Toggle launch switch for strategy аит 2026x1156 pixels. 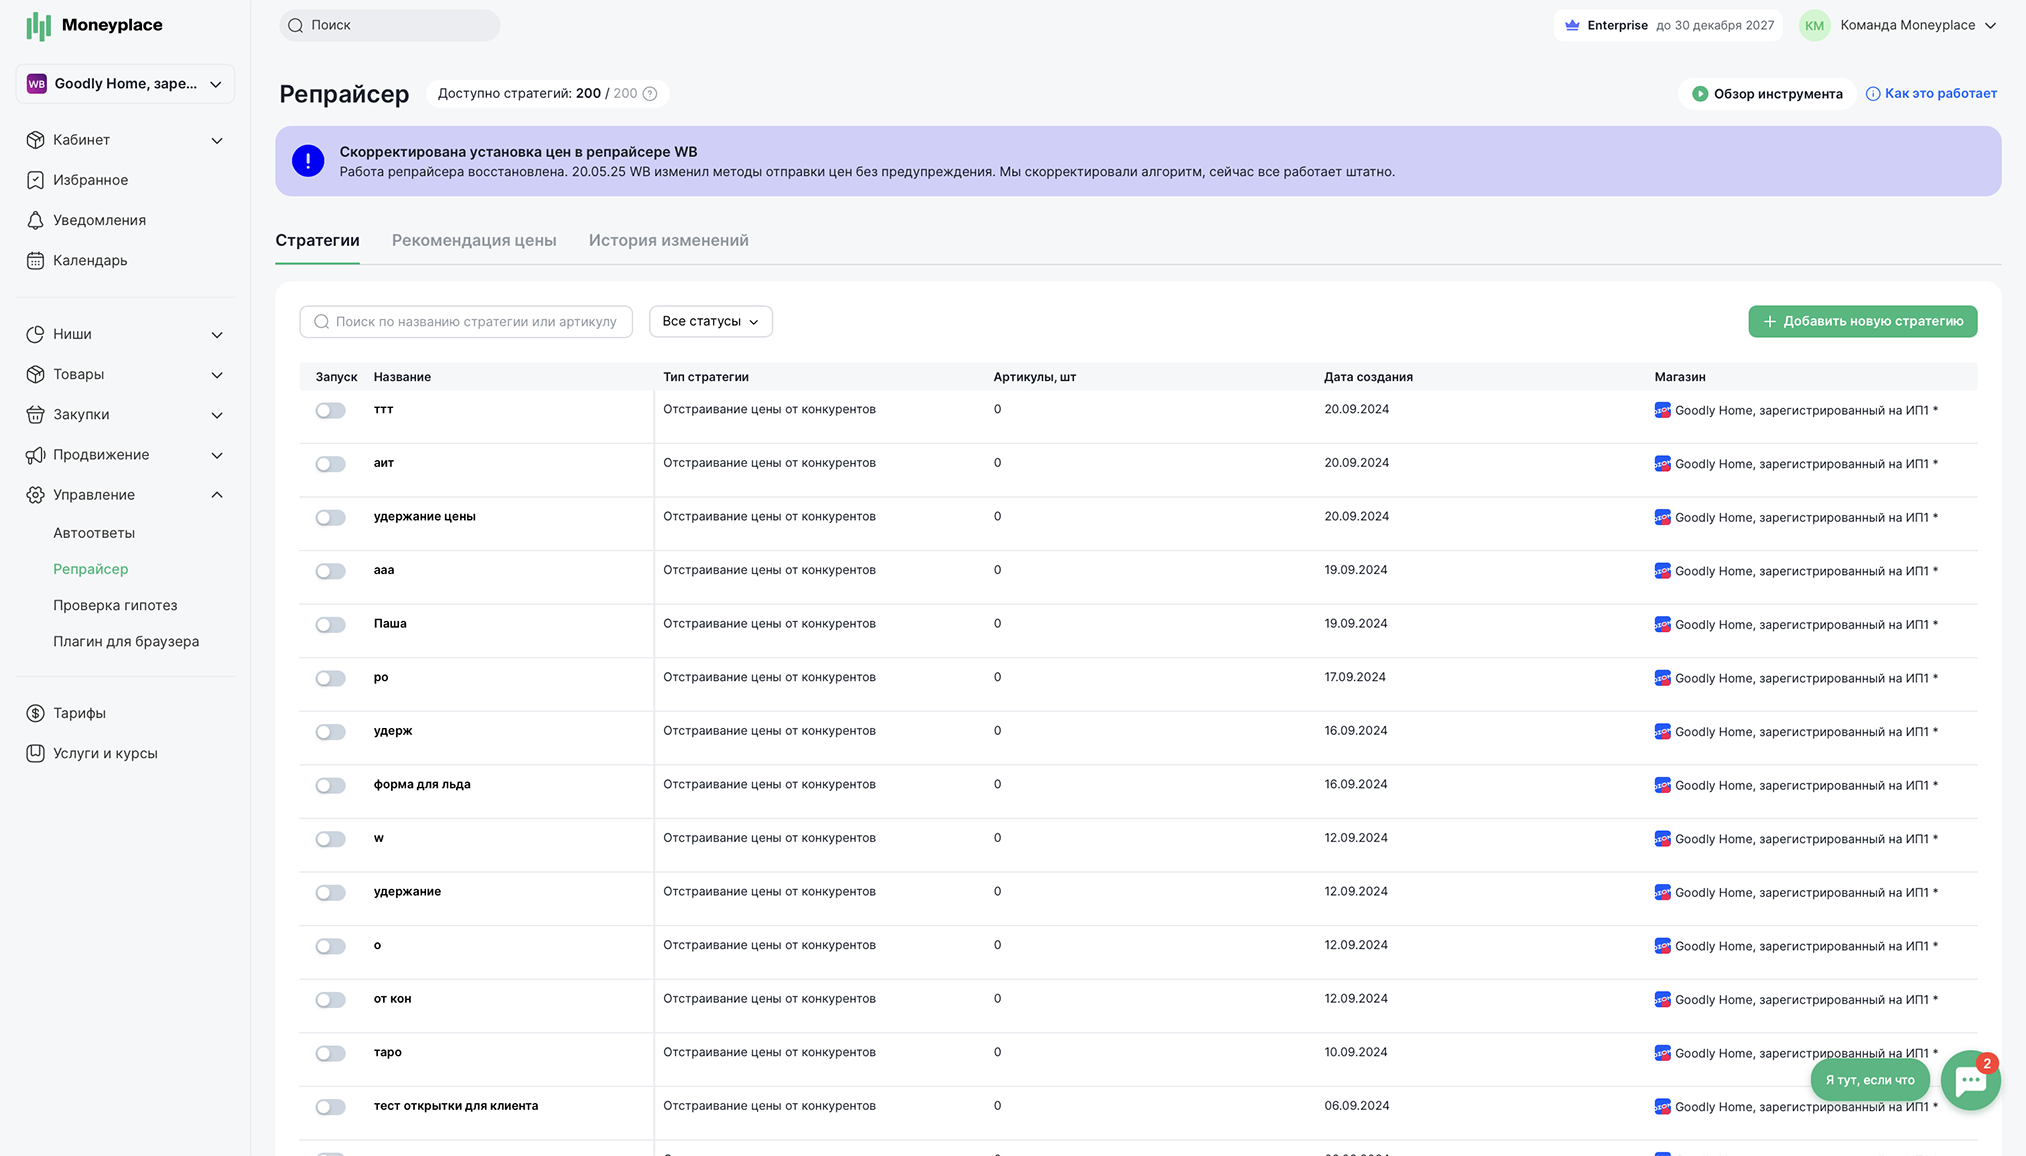point(330,464)
